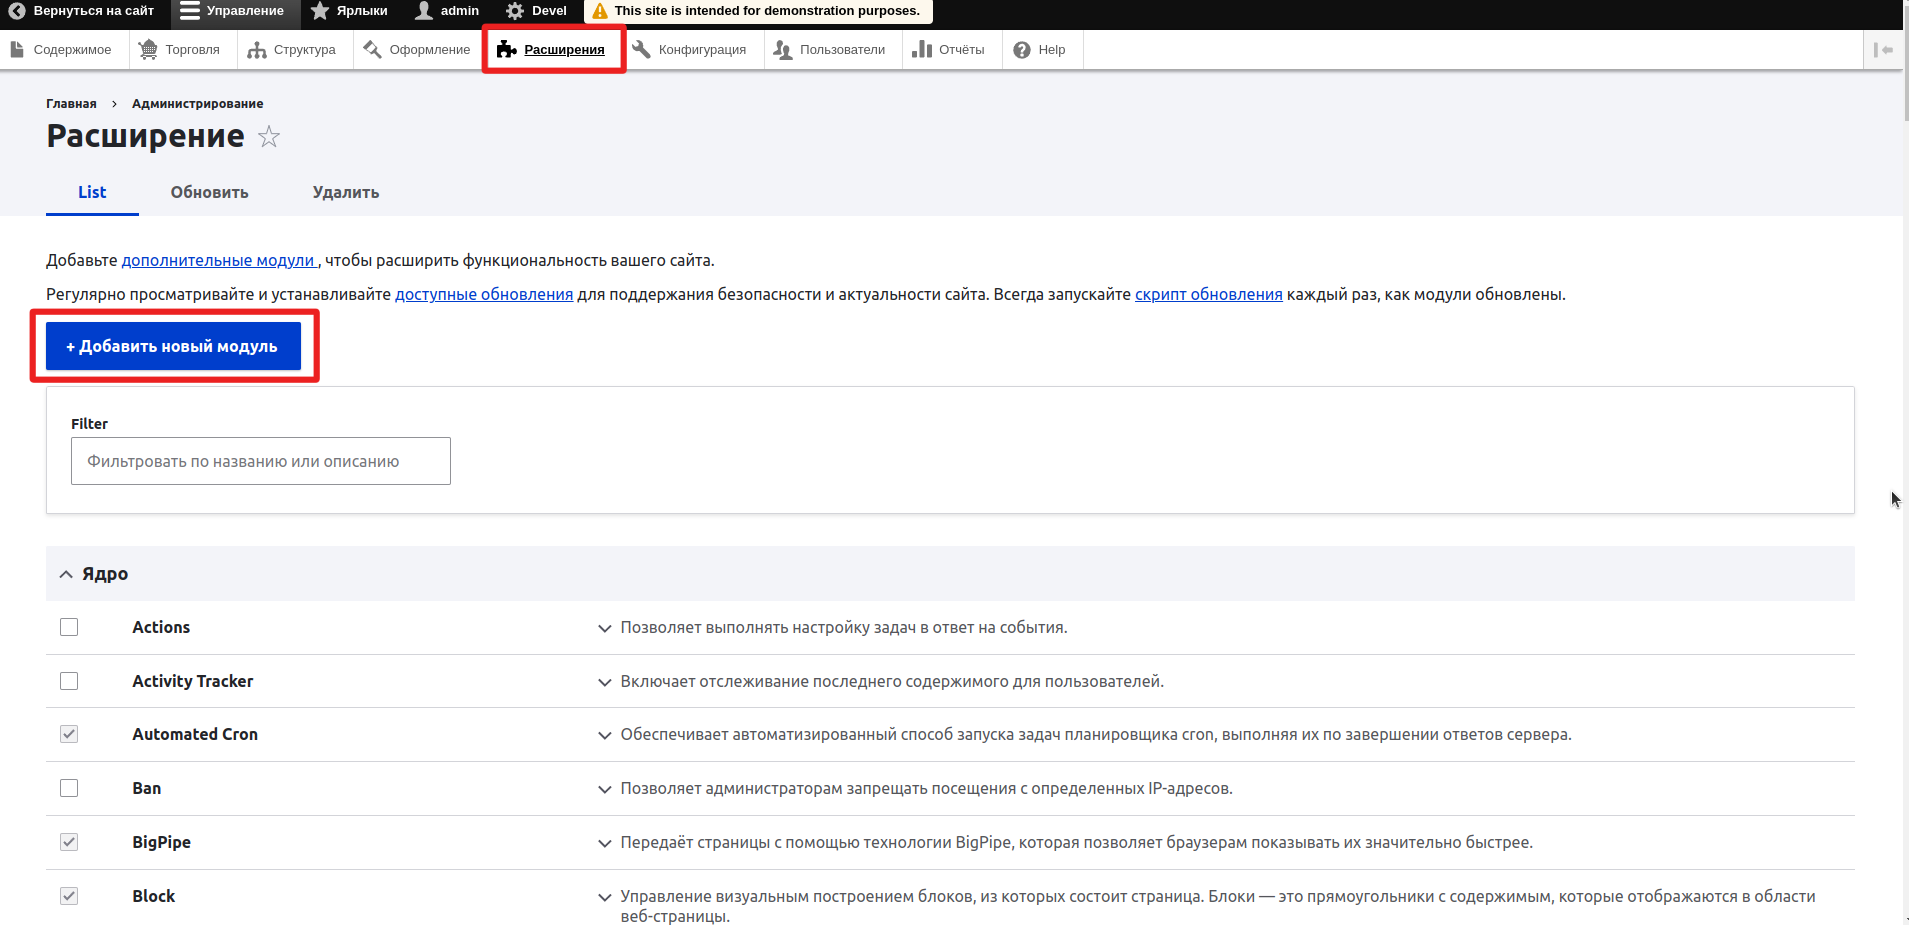Follow the доступные обновления link

[484, 294]
